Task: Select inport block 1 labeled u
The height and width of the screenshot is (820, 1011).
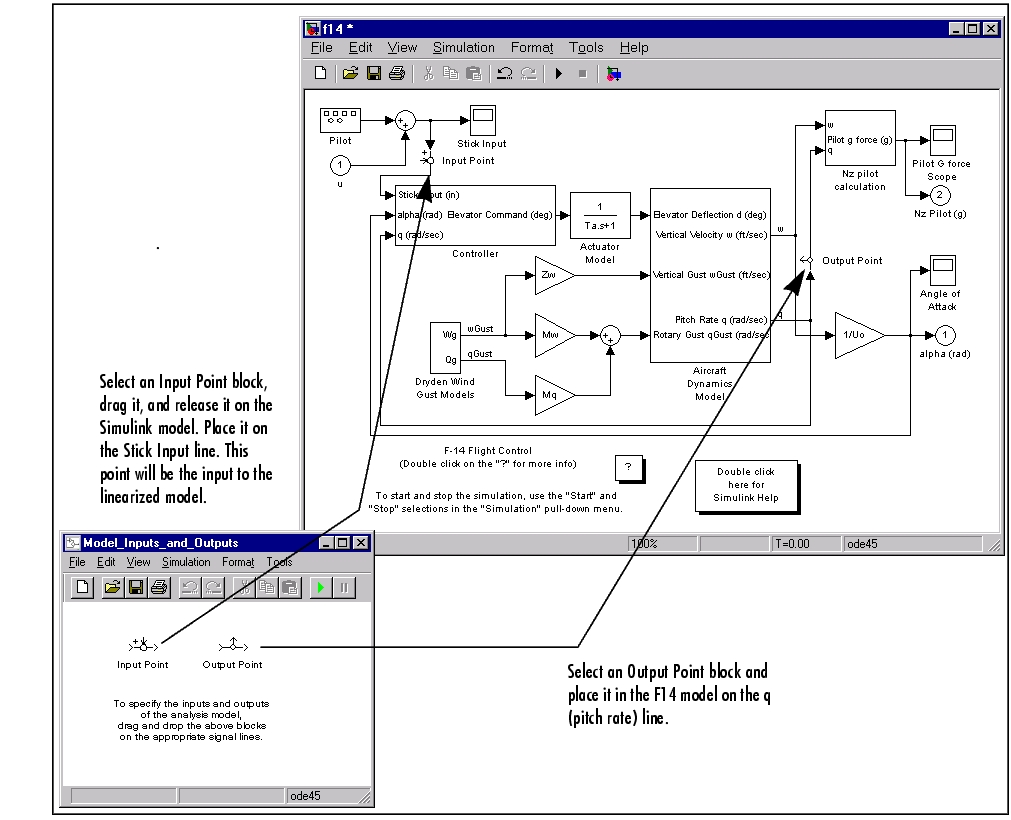Action: coord(340,166)
